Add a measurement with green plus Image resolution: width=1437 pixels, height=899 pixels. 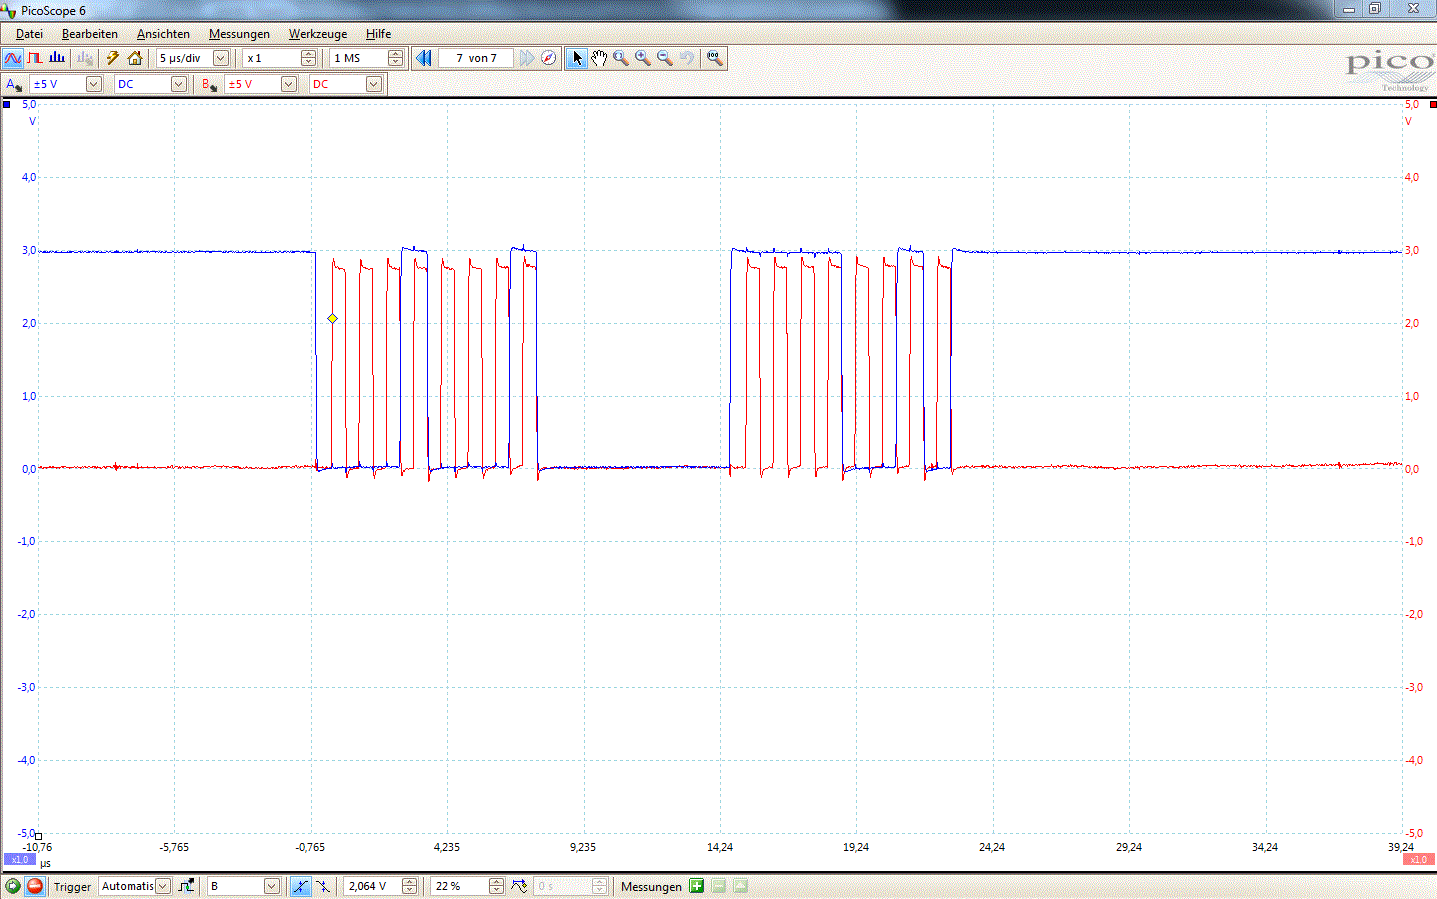coord(697,886)
